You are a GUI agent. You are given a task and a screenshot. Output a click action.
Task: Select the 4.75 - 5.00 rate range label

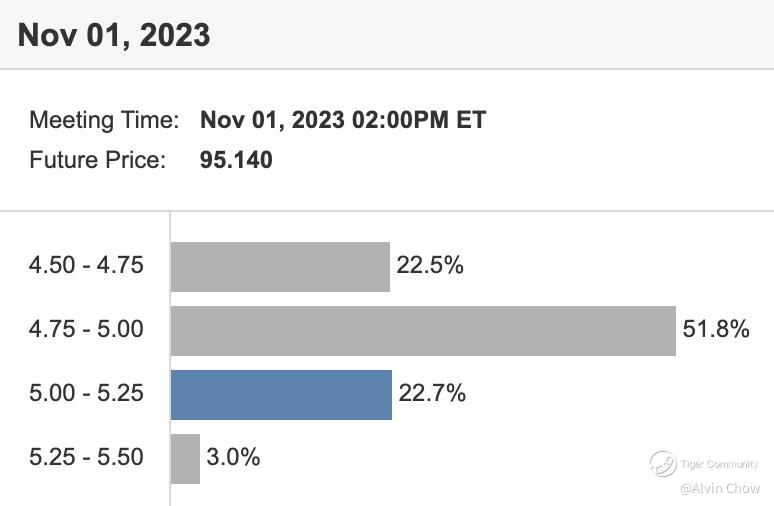[x=86, y=329]
